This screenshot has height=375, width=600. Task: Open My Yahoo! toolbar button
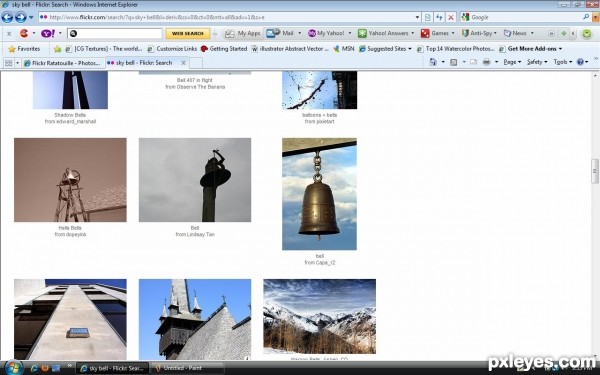[x=326, y=33]
